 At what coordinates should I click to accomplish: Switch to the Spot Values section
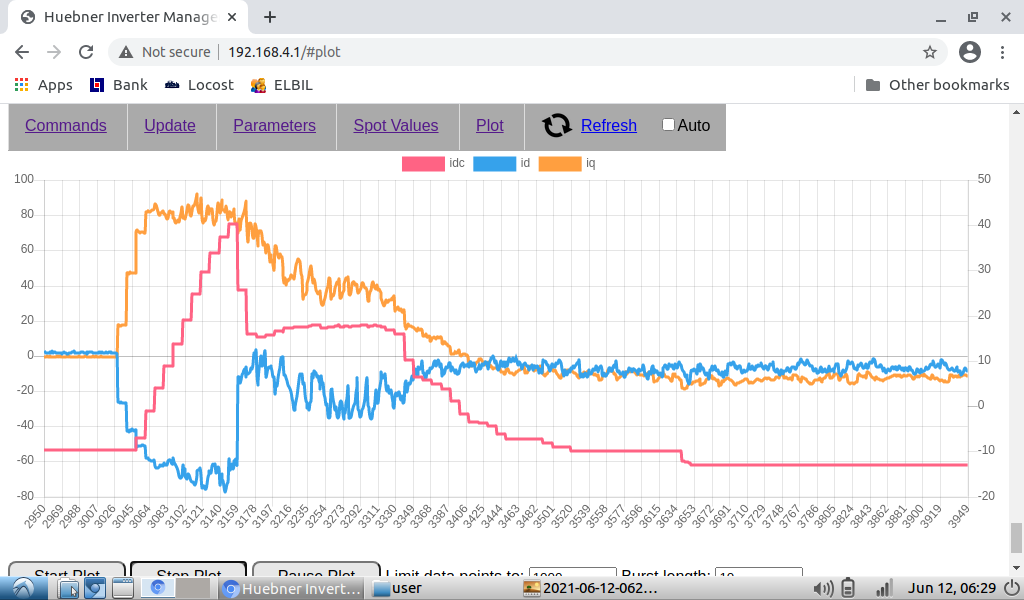point(395,125)
